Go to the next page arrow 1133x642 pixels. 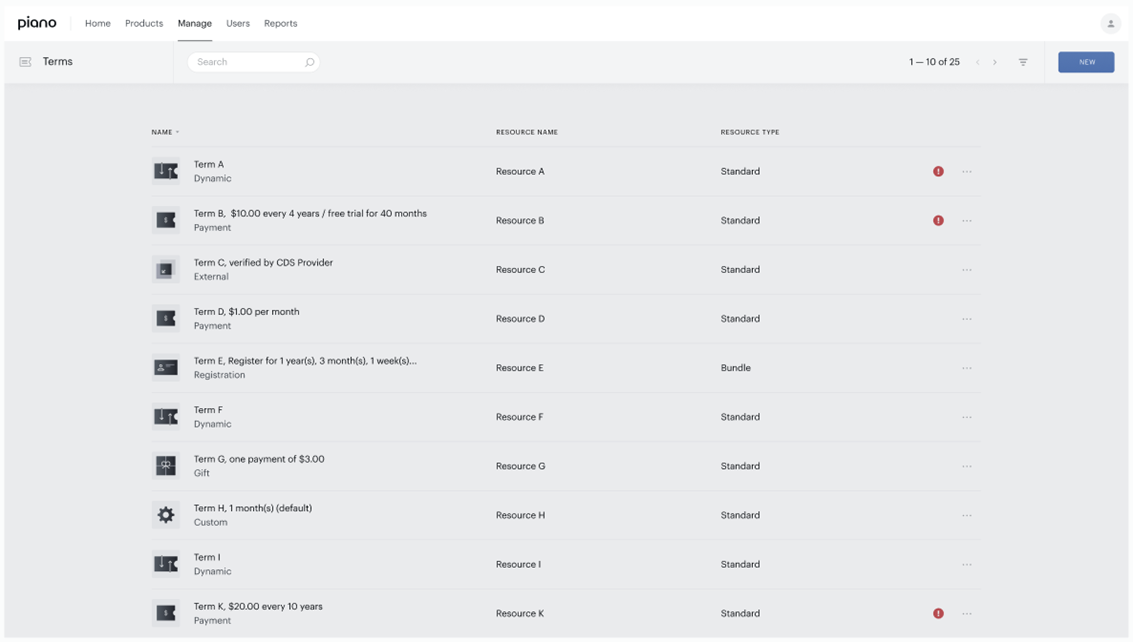pos(995,62)
